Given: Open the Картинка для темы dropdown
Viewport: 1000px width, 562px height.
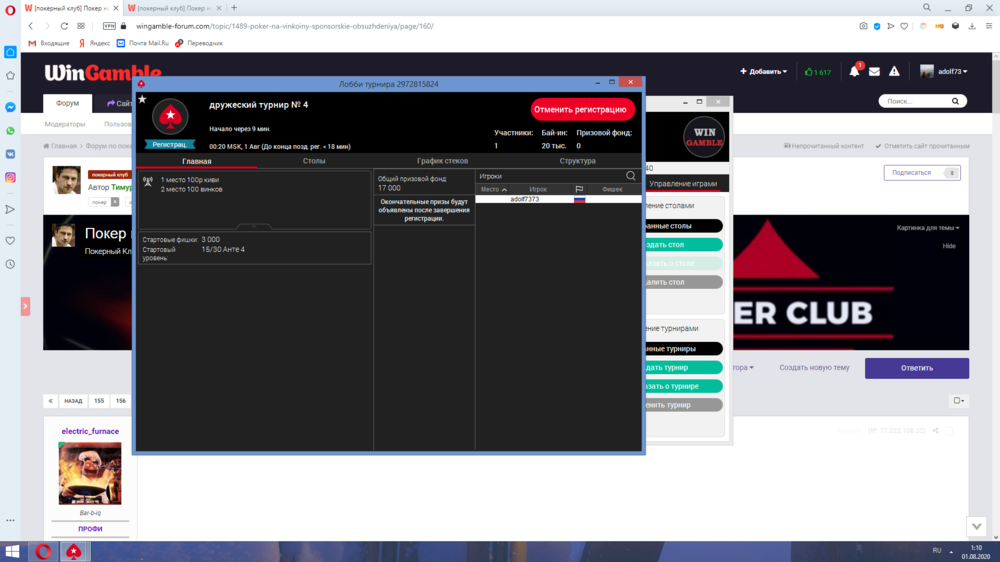Looking at the screenshot, I should click(x=927, y=228).
